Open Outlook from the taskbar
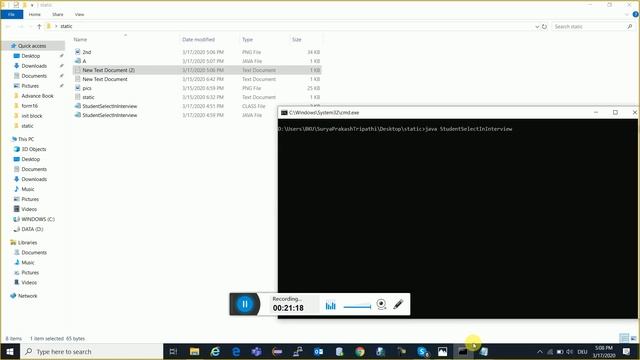This screenshot has height=360, width=640. pyautogui.click(x=318, y=351)
